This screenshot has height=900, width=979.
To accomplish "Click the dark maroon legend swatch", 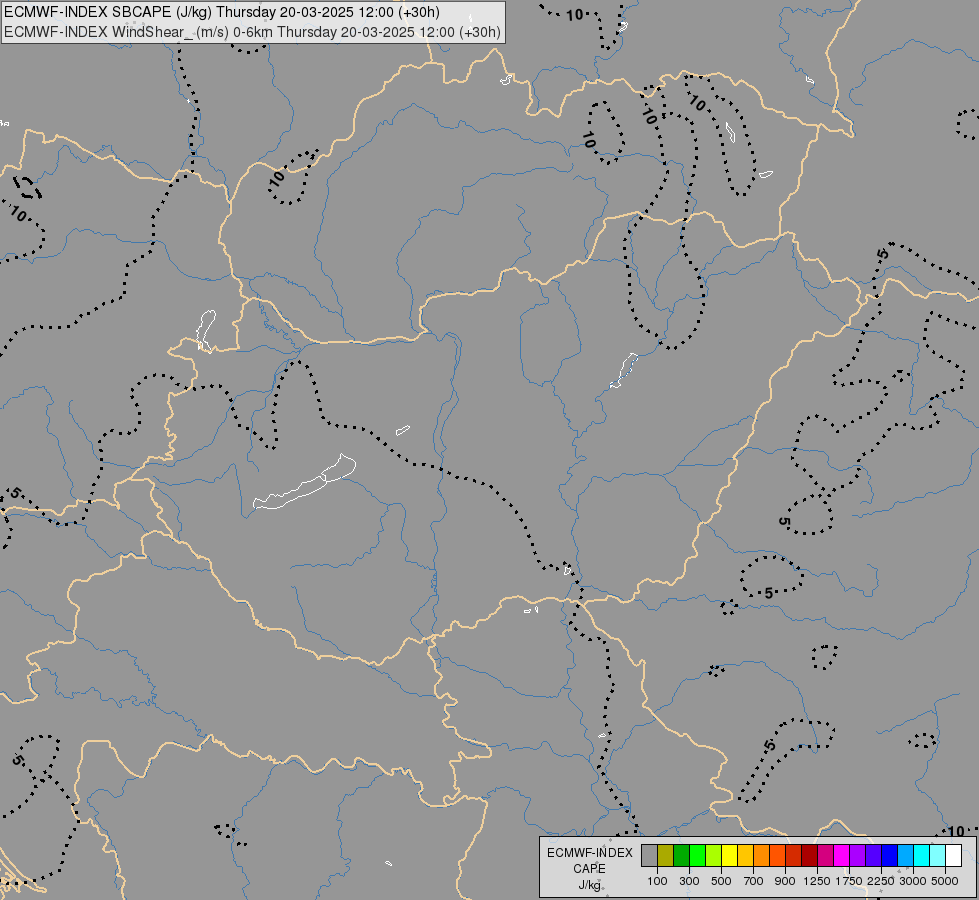I will [809, 855].
